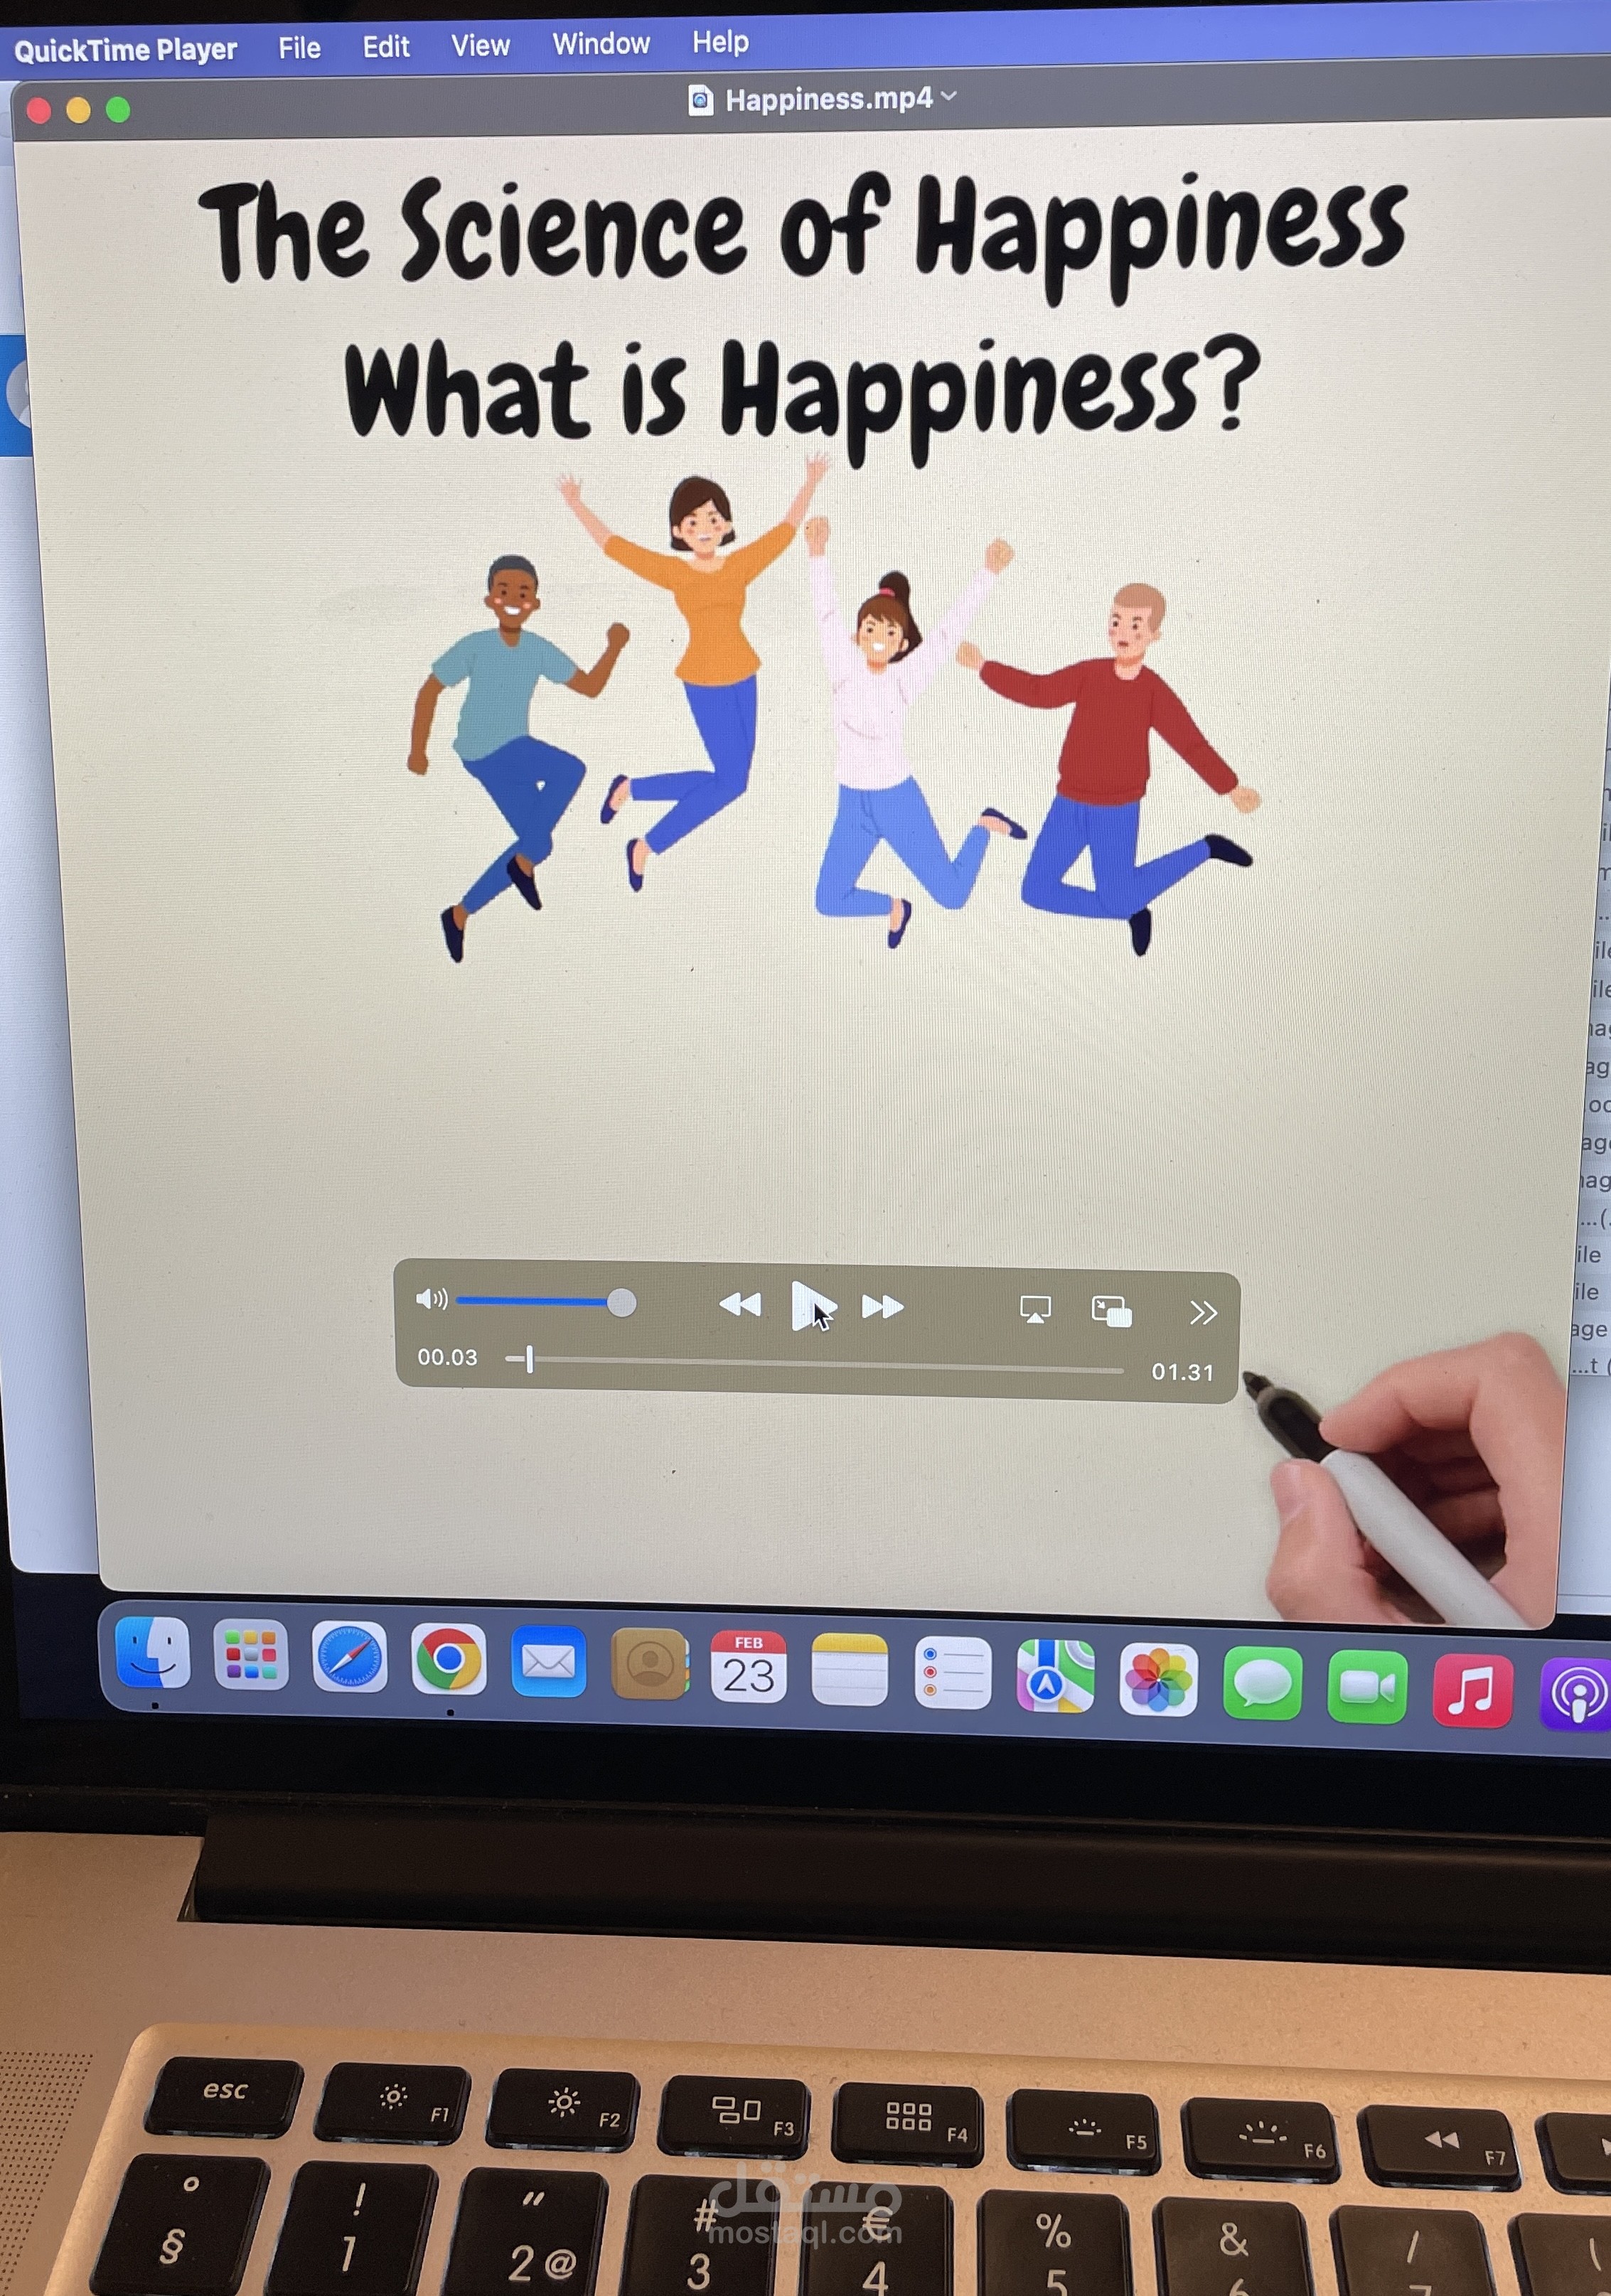
Task: Click the 01.31 duration label
Action: [1182, 1372]
